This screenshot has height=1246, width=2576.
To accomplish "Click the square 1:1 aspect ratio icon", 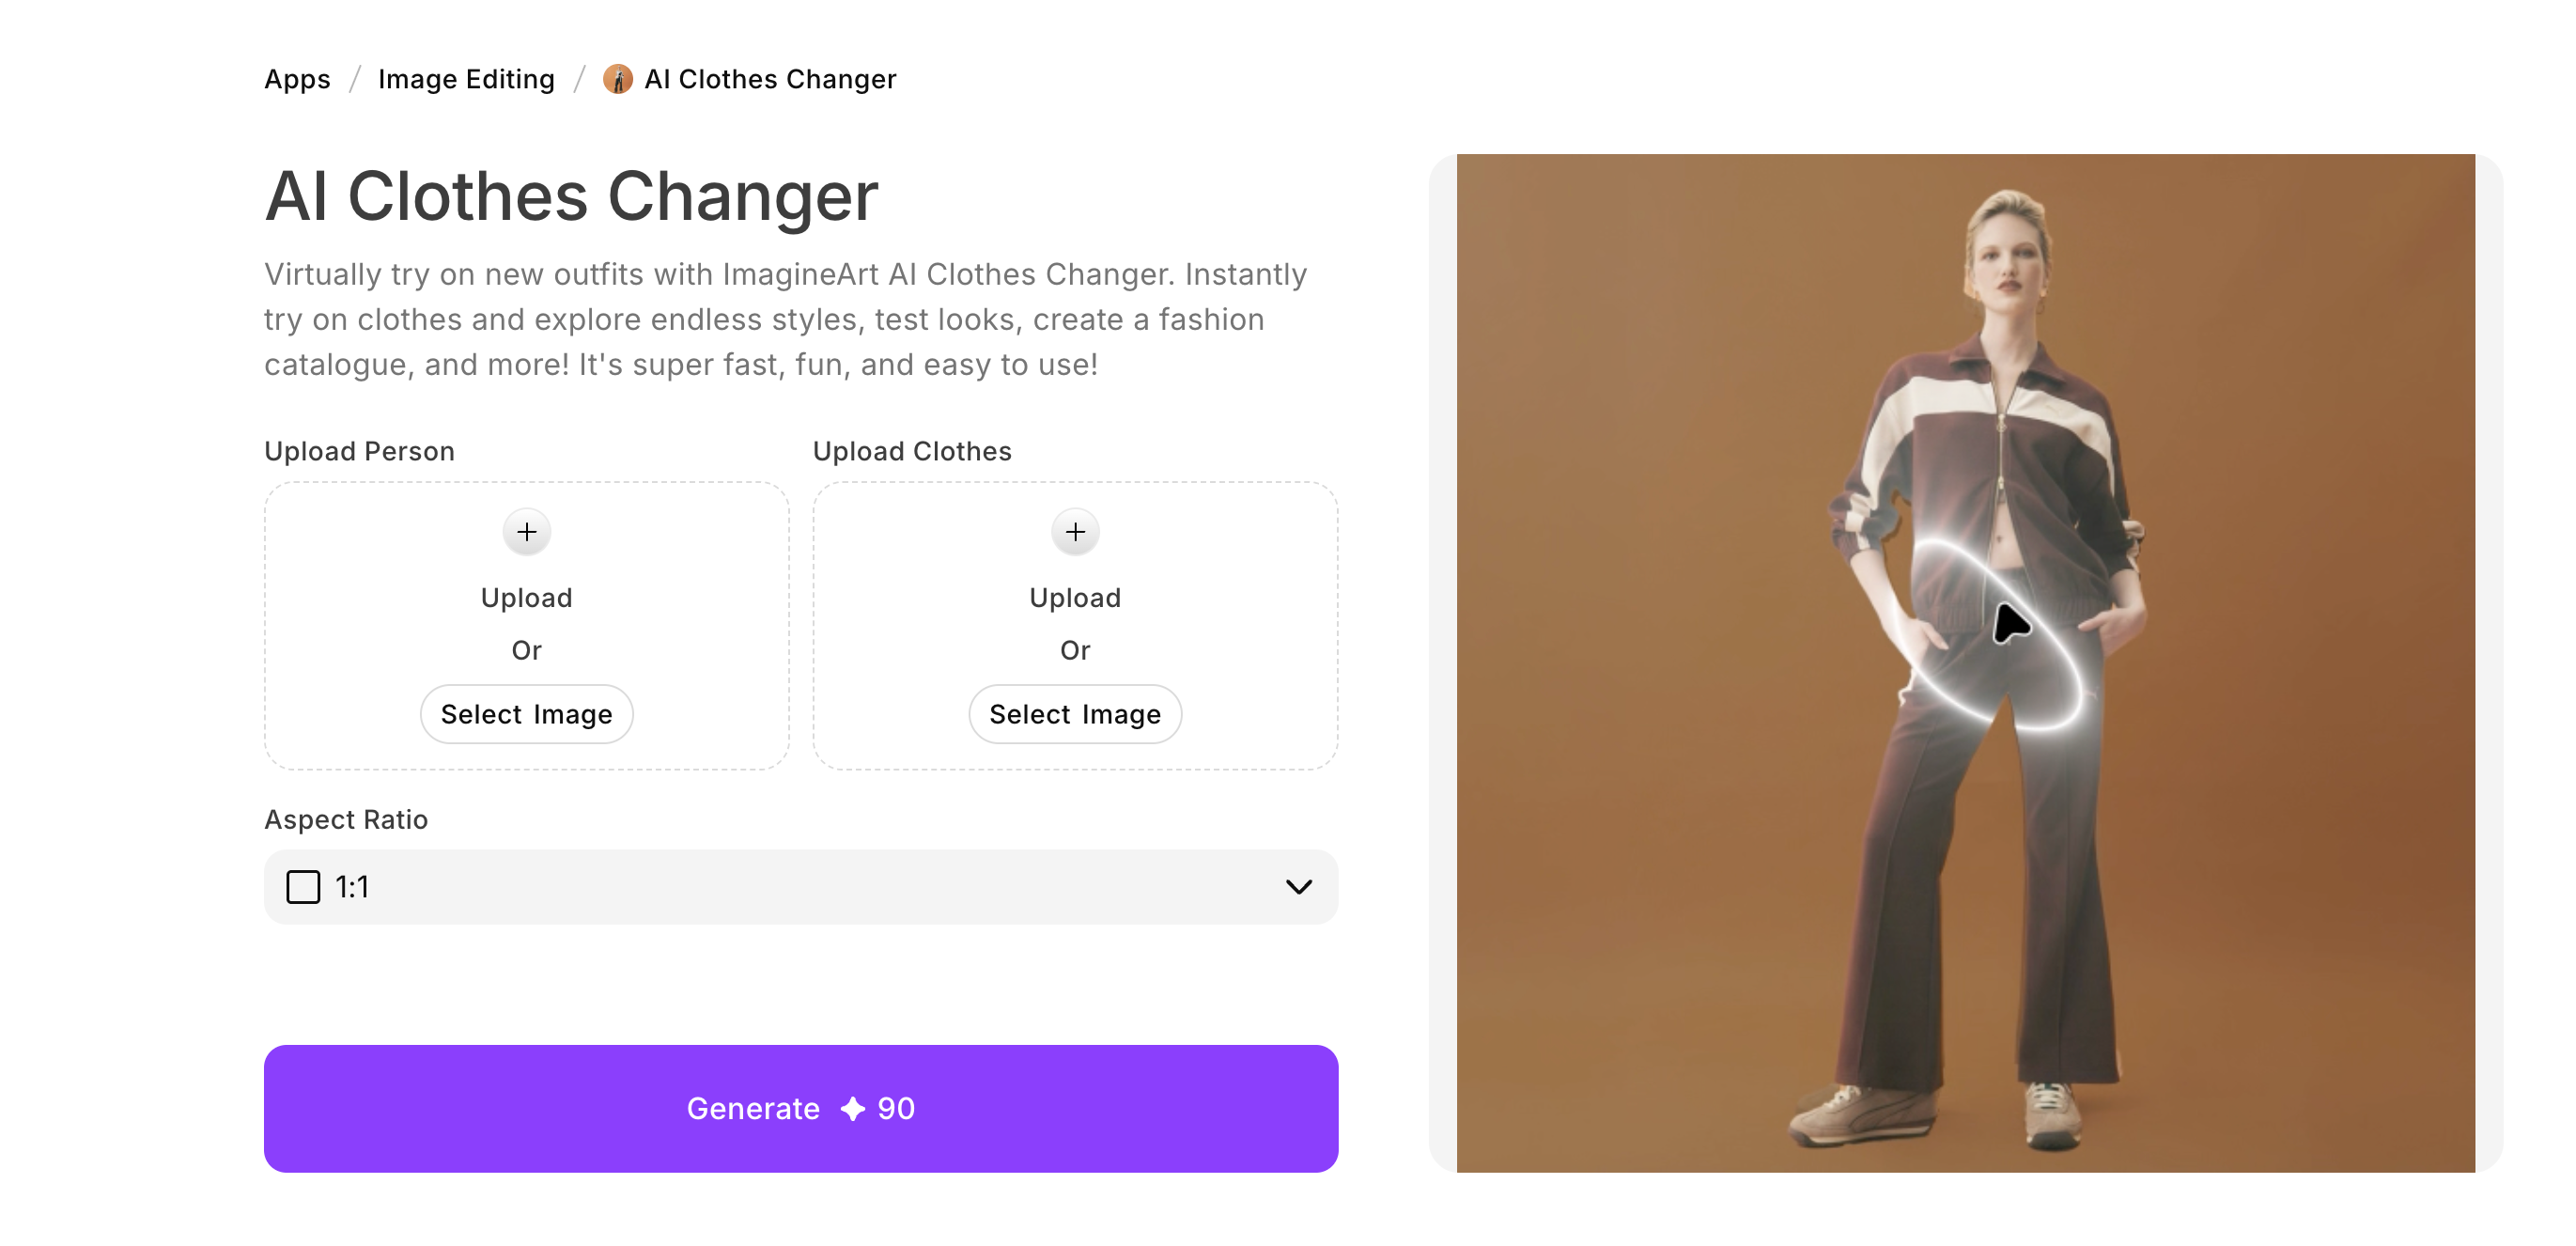I will 303,887.
